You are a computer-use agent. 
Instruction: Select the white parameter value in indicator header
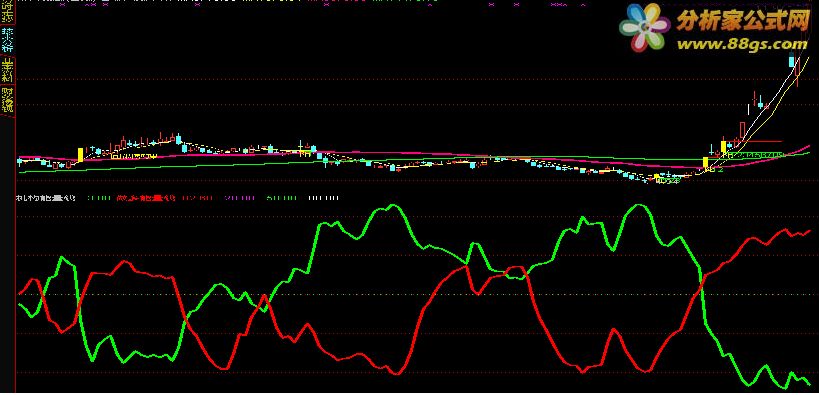click(324, 198)
